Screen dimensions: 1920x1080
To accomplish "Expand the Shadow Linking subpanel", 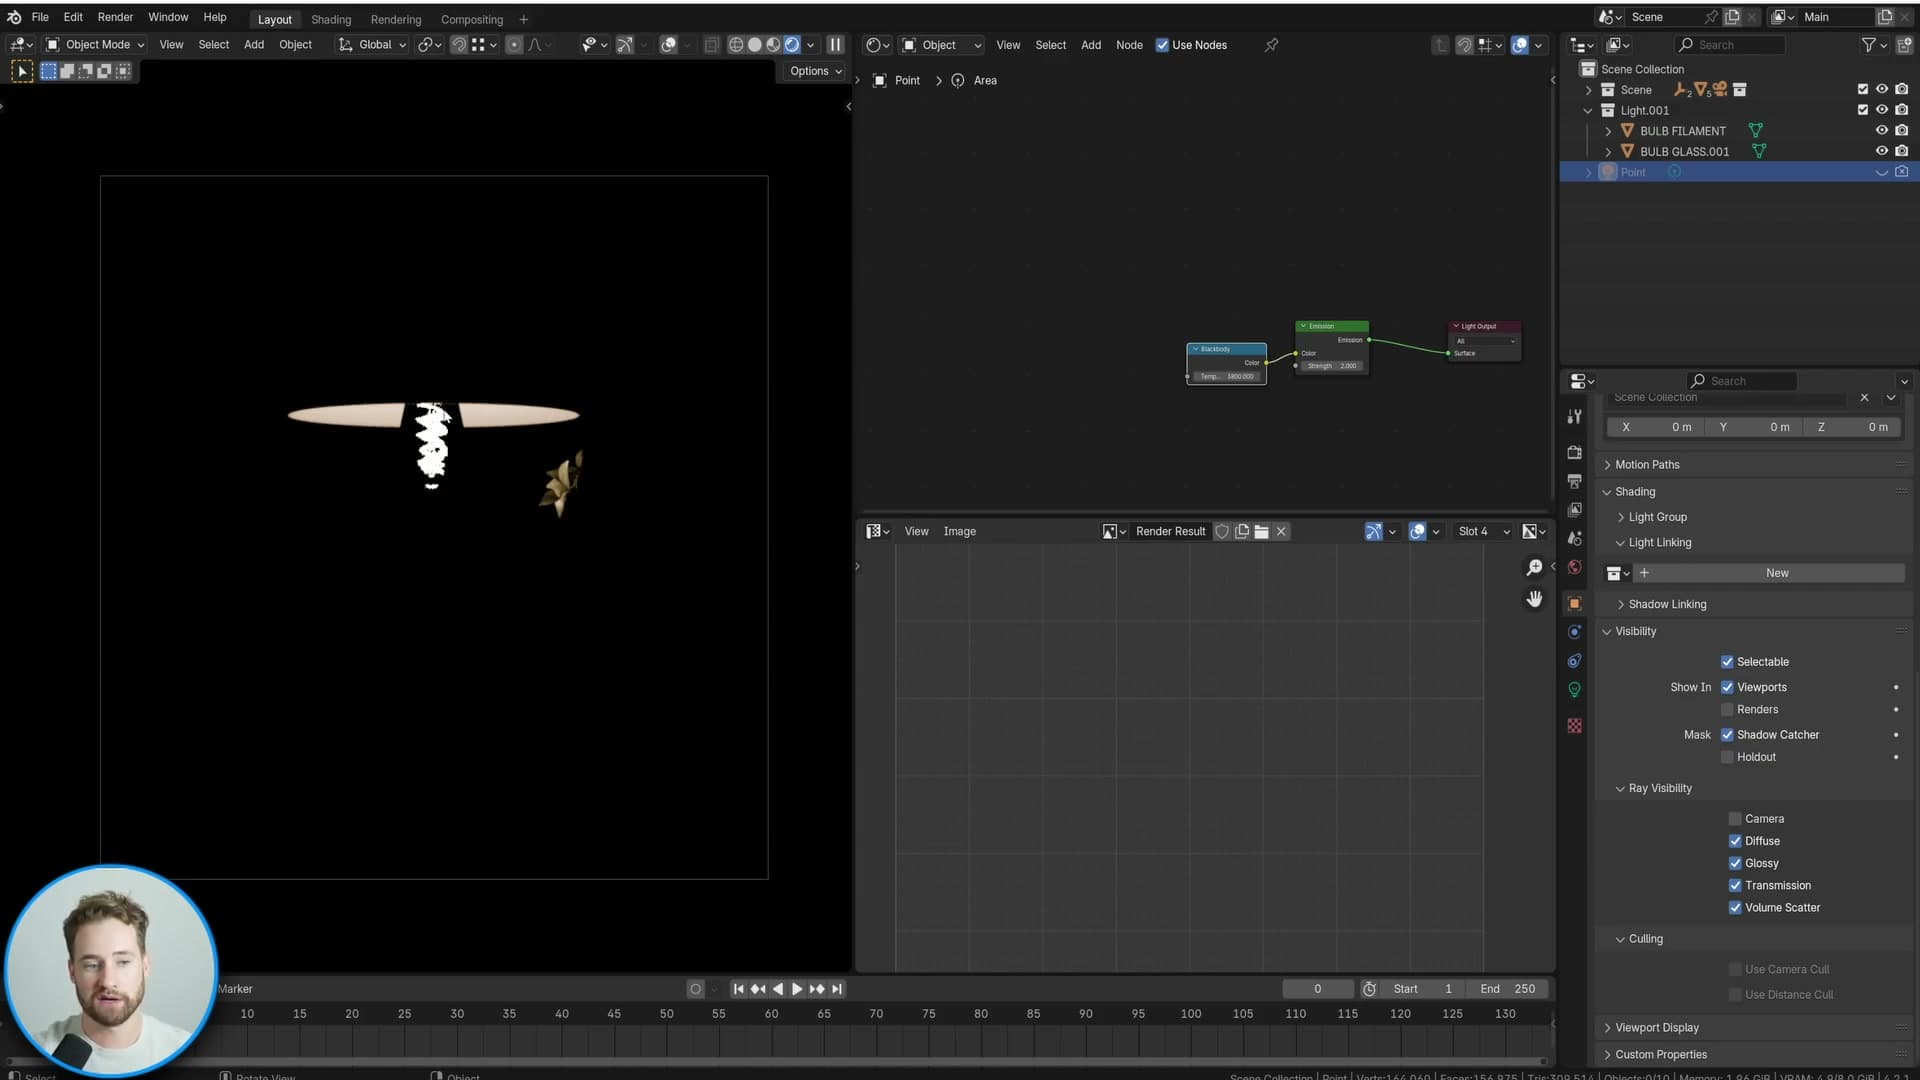I will coord(1667,604).
